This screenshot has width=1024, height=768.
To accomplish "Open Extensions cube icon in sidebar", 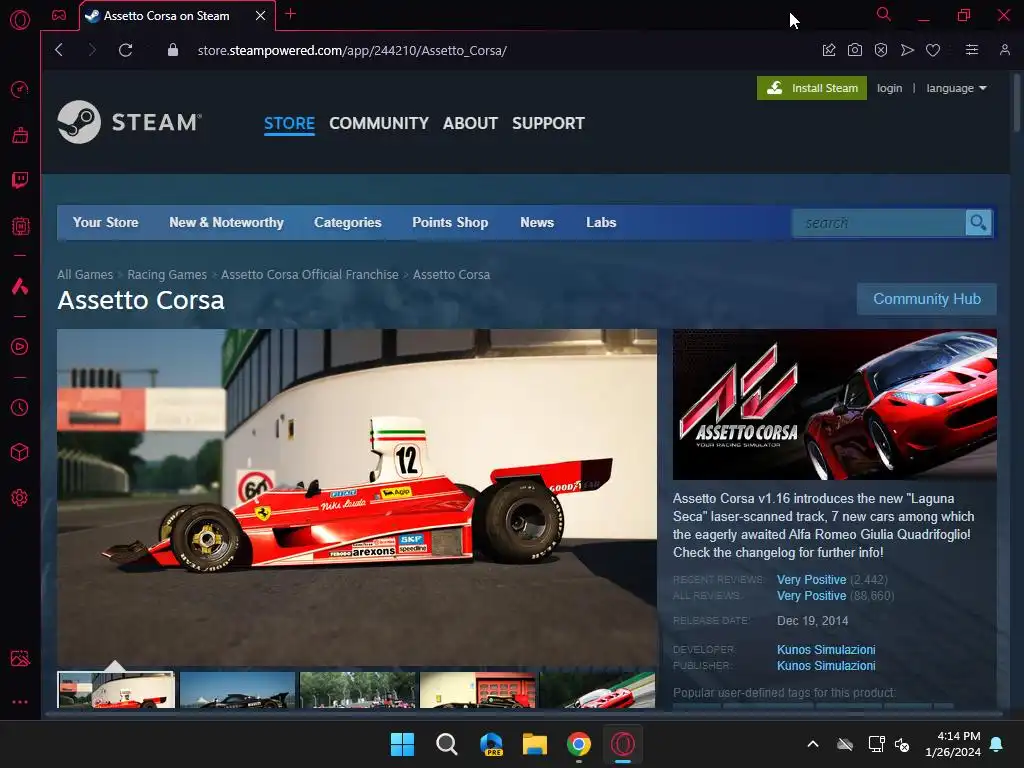I will click(x=20, y=452).
